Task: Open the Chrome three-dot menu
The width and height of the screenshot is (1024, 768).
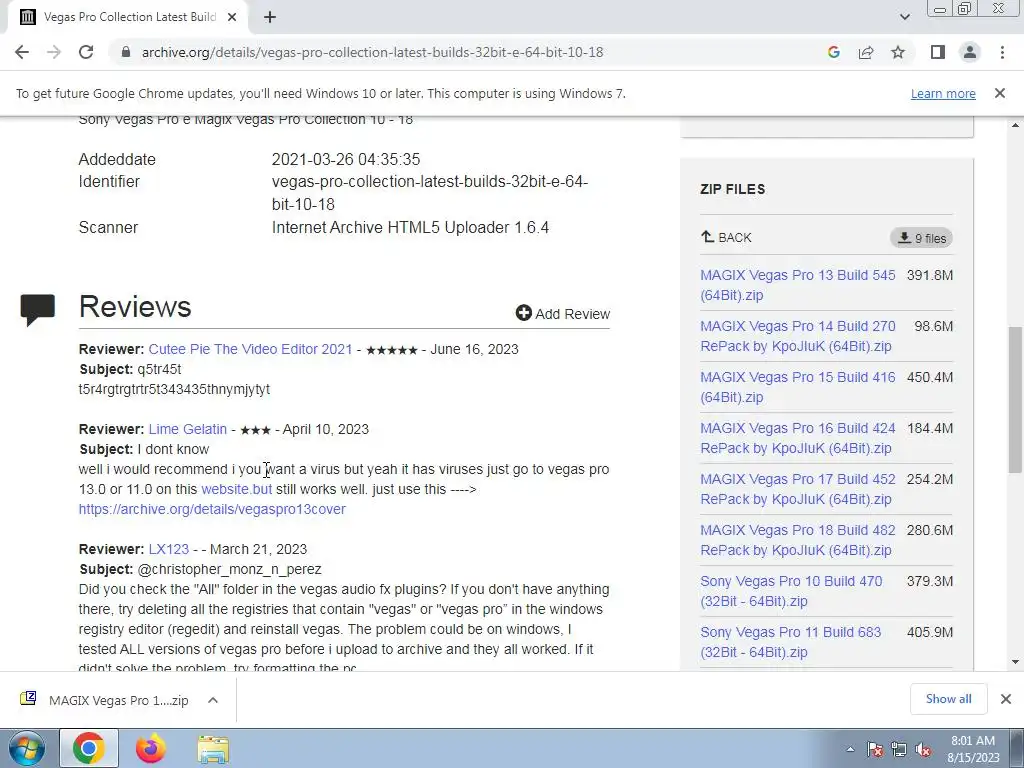Action: pyautogui.click(x=1002, y=52)
